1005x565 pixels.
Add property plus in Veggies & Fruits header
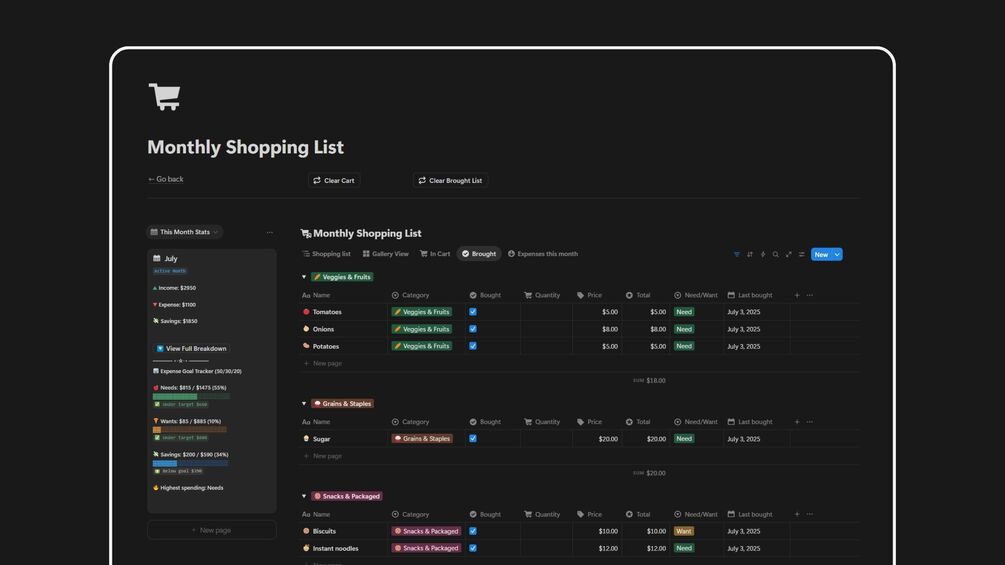click(797, 295)
